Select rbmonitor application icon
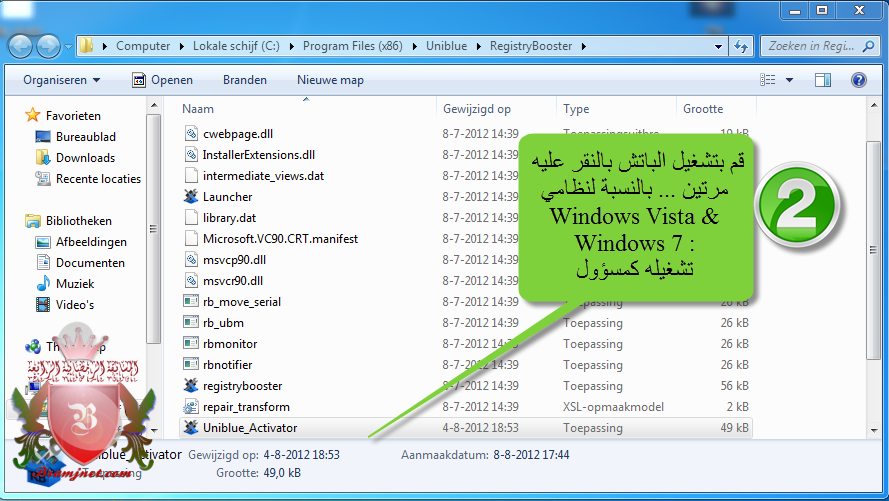This screenshot has width=889, height=501. tap(191, 343)
